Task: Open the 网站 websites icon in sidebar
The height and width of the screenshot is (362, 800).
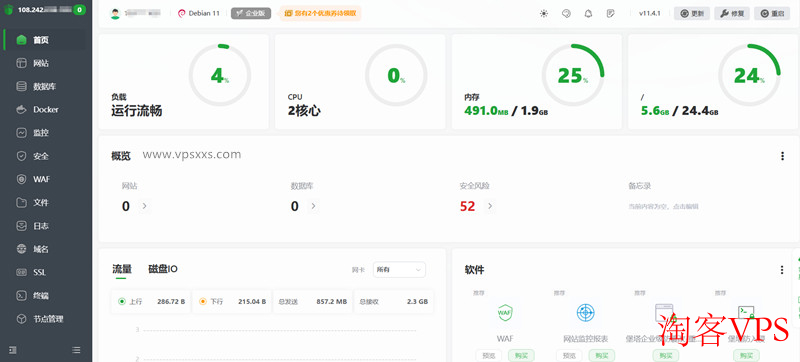Action: [x=21, y=63]
